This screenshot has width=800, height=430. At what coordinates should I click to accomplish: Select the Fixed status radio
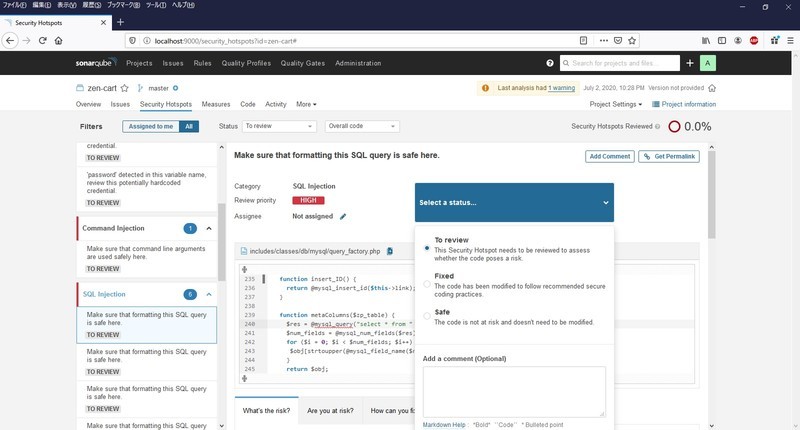coord(427,284)
